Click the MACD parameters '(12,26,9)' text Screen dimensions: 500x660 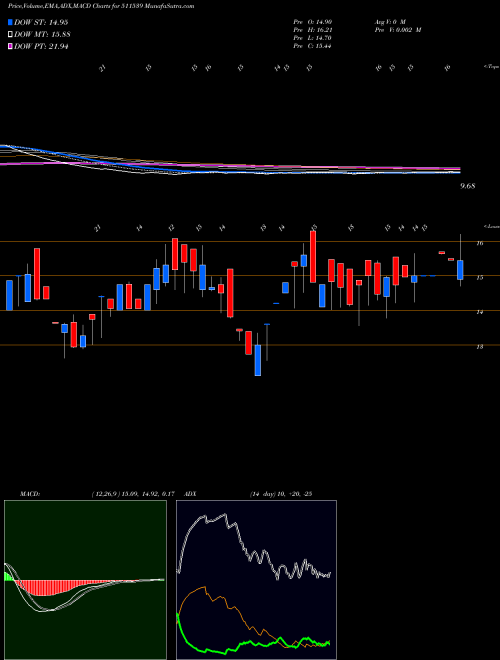pyautogui.click(x=105, y=494)
